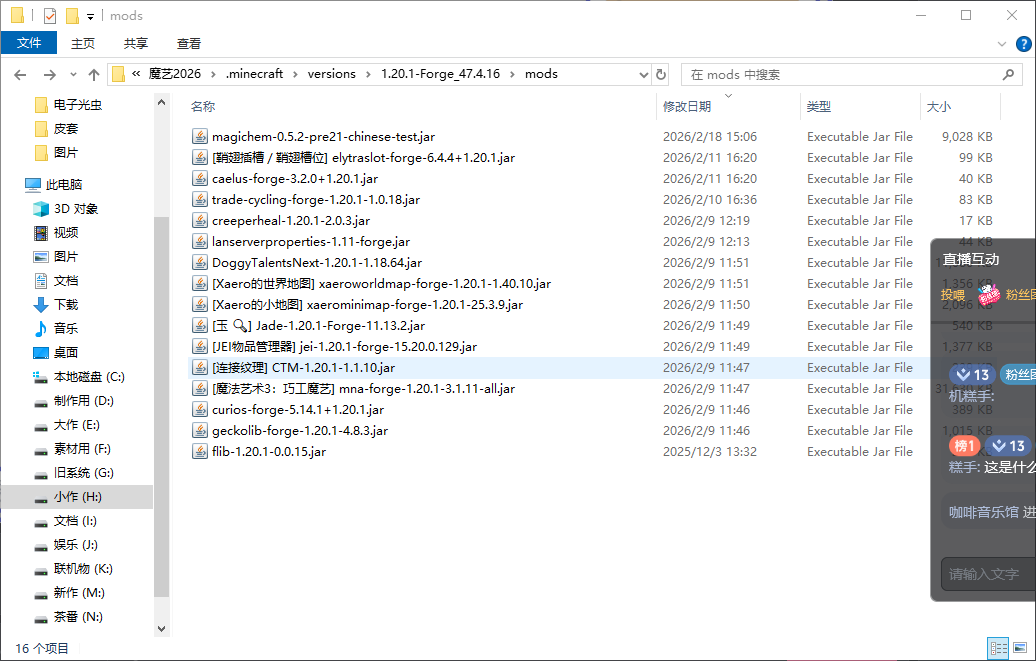
Task: Sort files by 大小 column
Action: point(938,106)
